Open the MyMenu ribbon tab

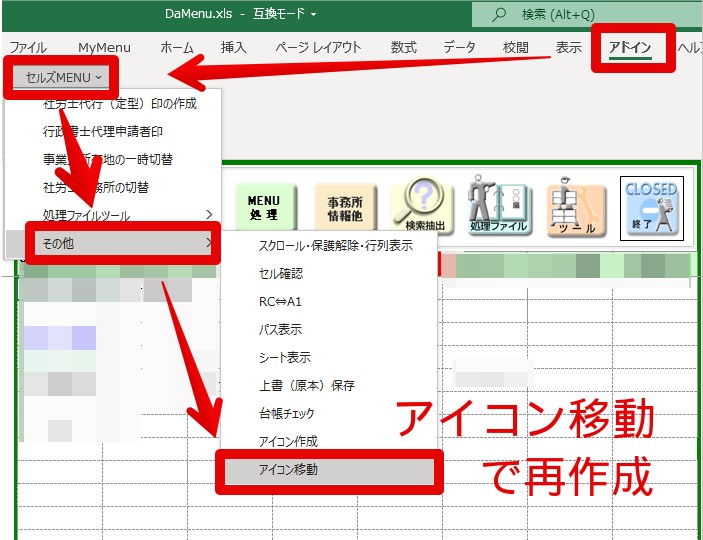[104, 47]
